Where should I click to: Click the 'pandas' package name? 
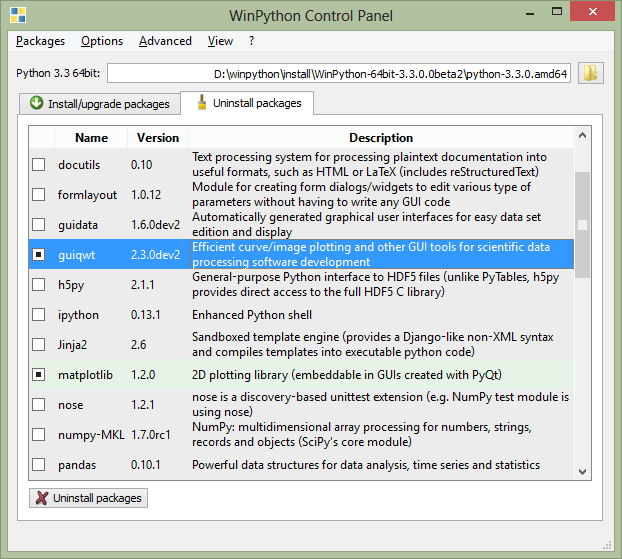click(77, 465)
